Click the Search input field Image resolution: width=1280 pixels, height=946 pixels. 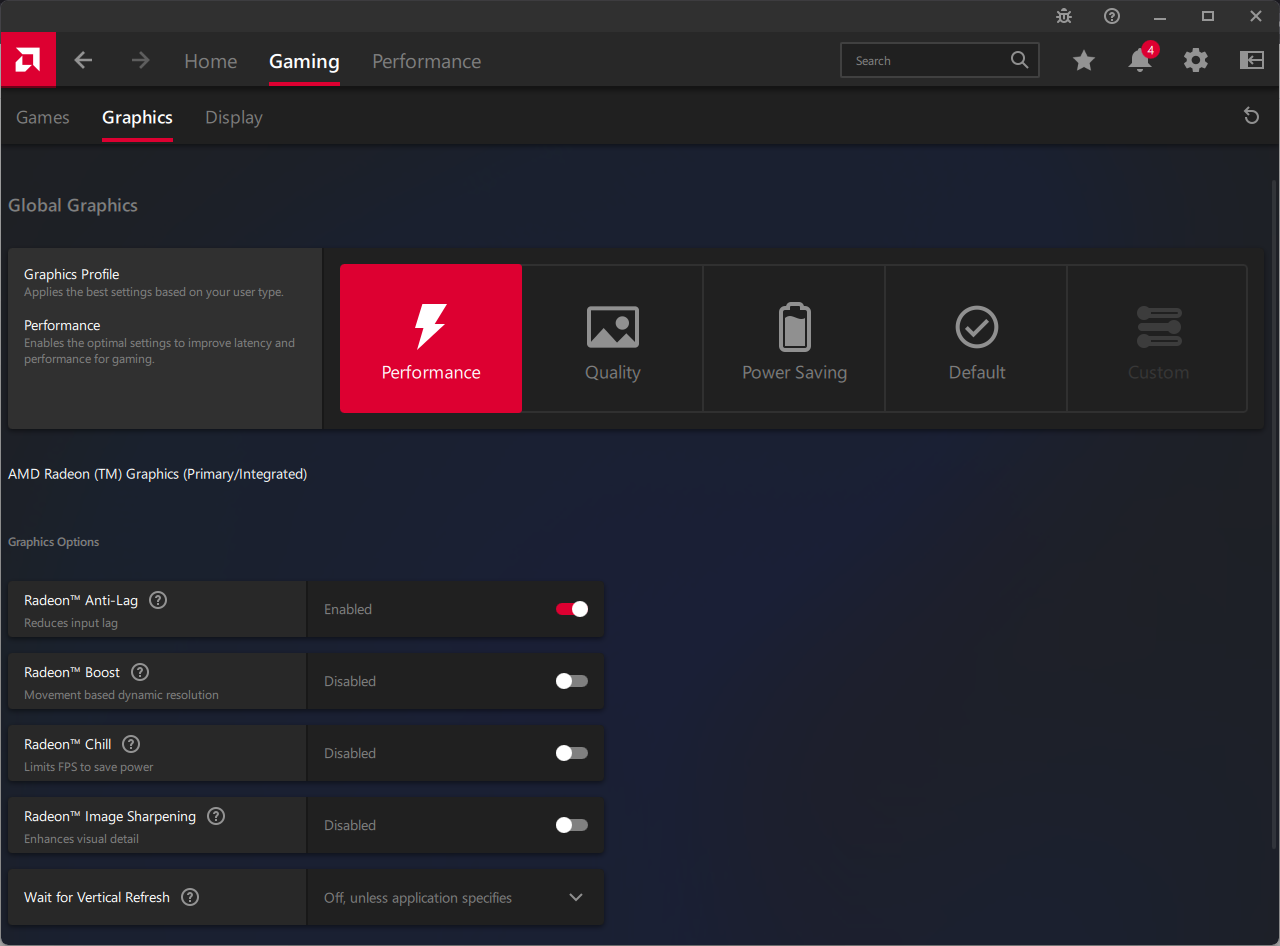coord(925,60)
